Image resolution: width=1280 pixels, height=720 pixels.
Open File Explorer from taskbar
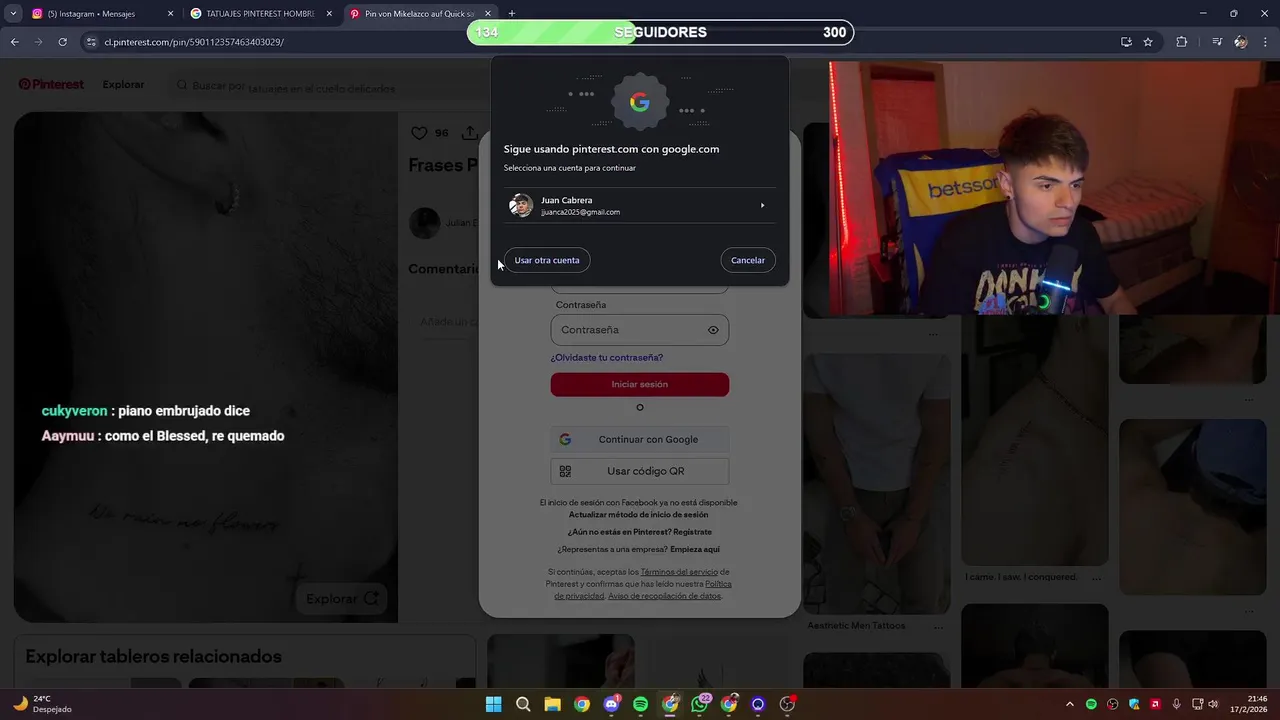[x=552, y=704]
